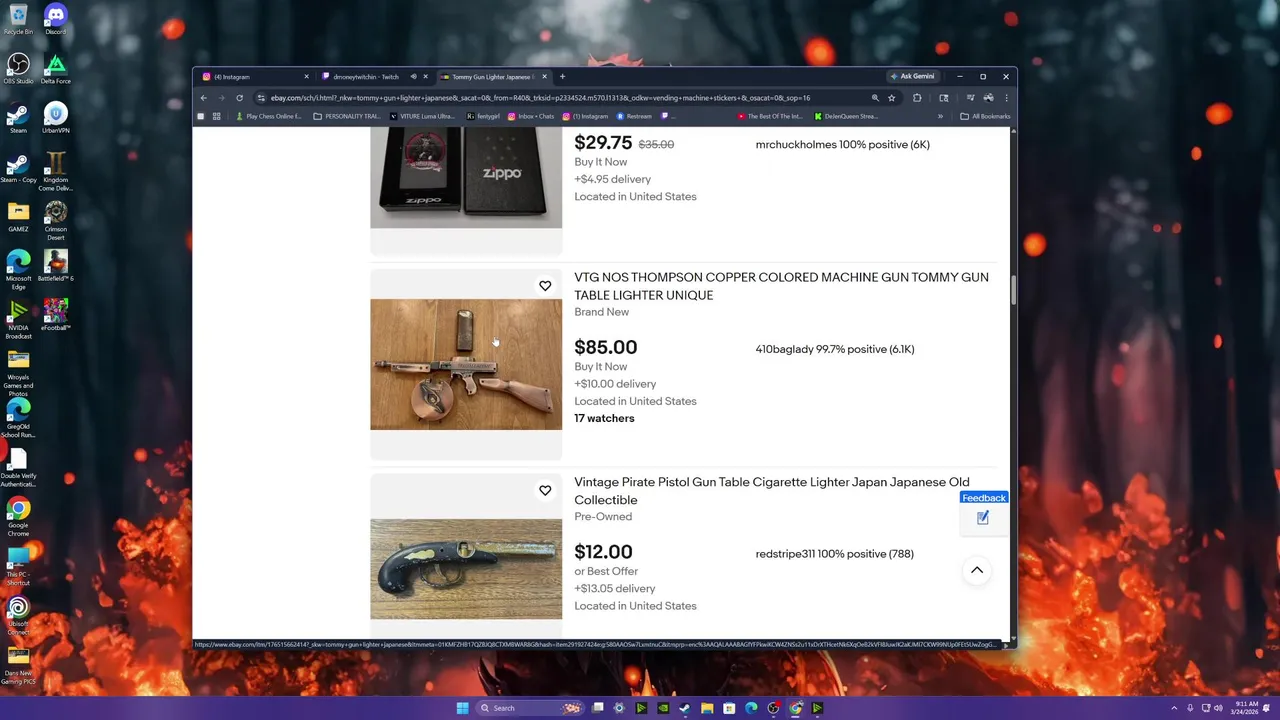Image resolution: width=1280 pixels, height=720 pixels.
Task: Launch Battlefield 6 desktop shortcut
Action: (55, 266)
